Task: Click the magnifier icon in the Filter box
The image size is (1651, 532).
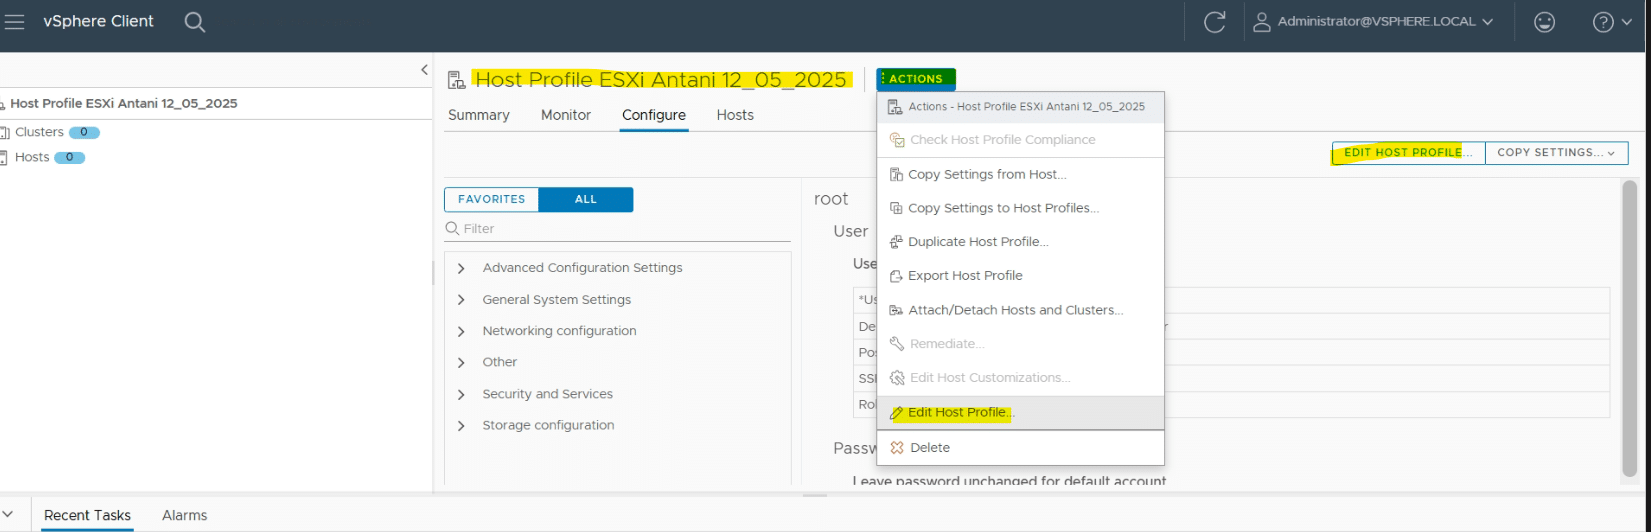Action: tap(452, 229)
